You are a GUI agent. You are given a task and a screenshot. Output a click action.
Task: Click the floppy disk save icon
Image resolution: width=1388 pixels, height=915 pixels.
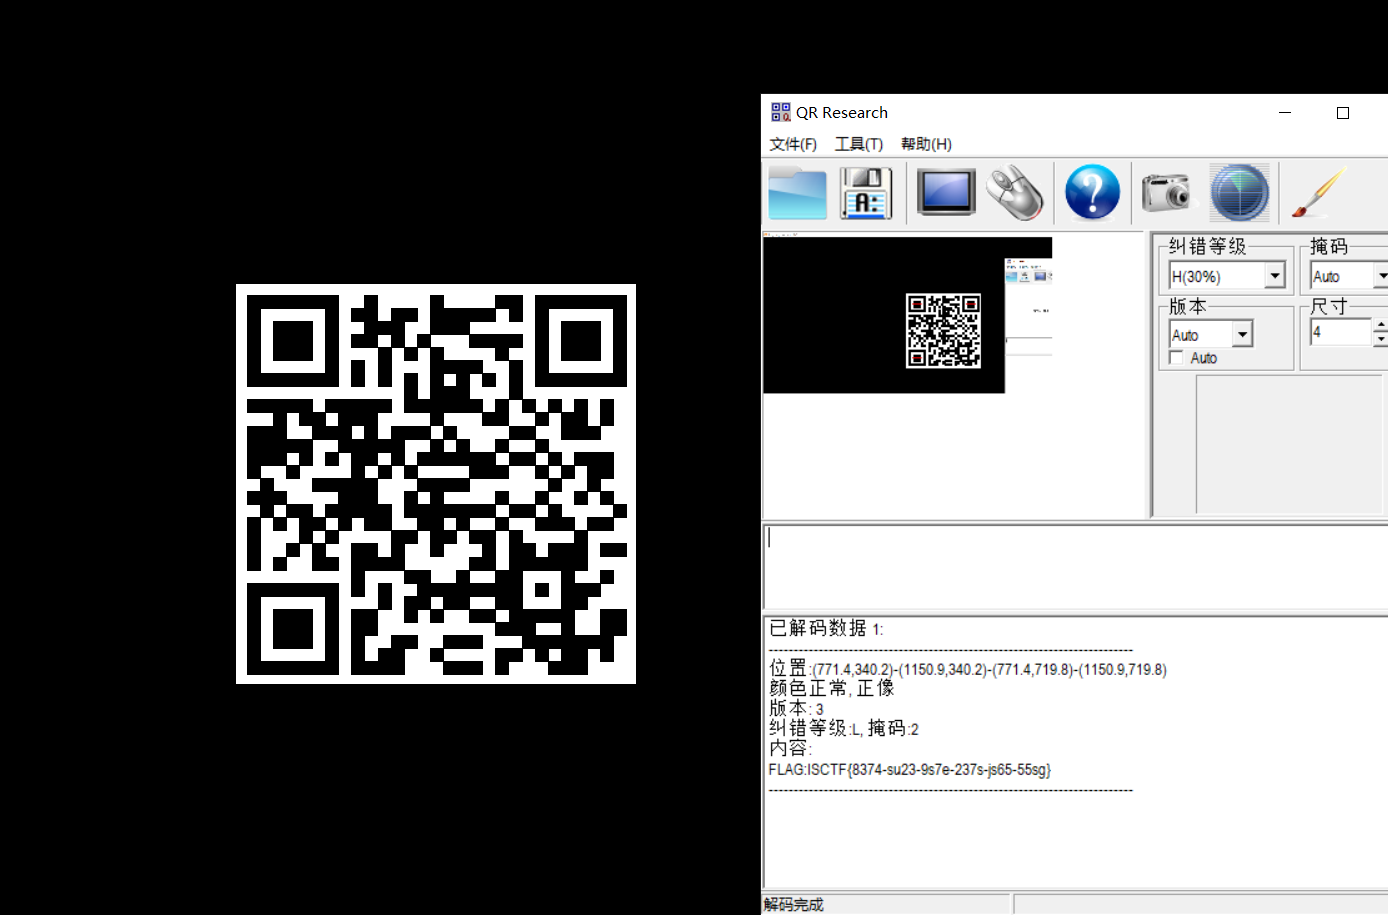tap(866, 192)
